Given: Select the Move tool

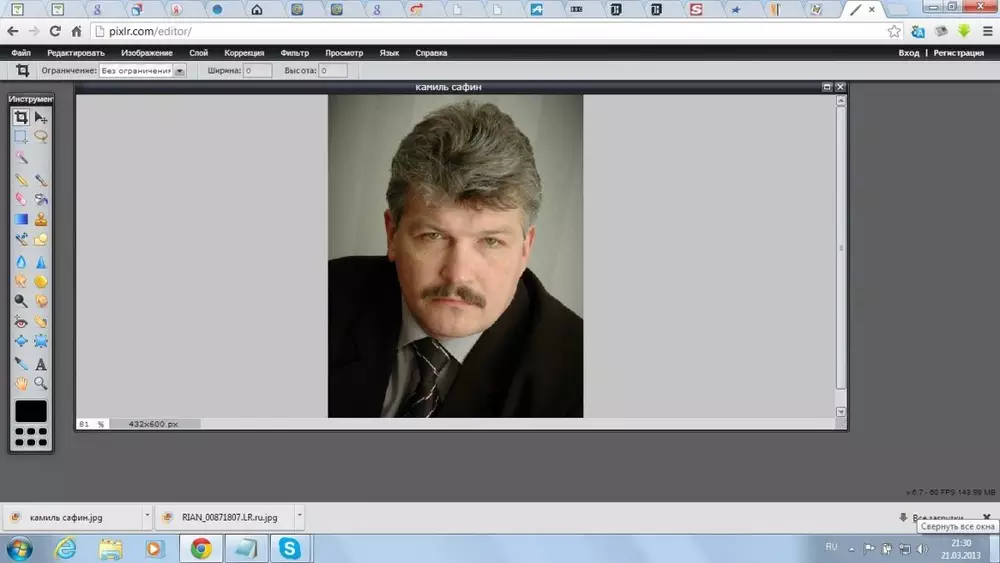Looking at the screenshot, I should 41,118.
